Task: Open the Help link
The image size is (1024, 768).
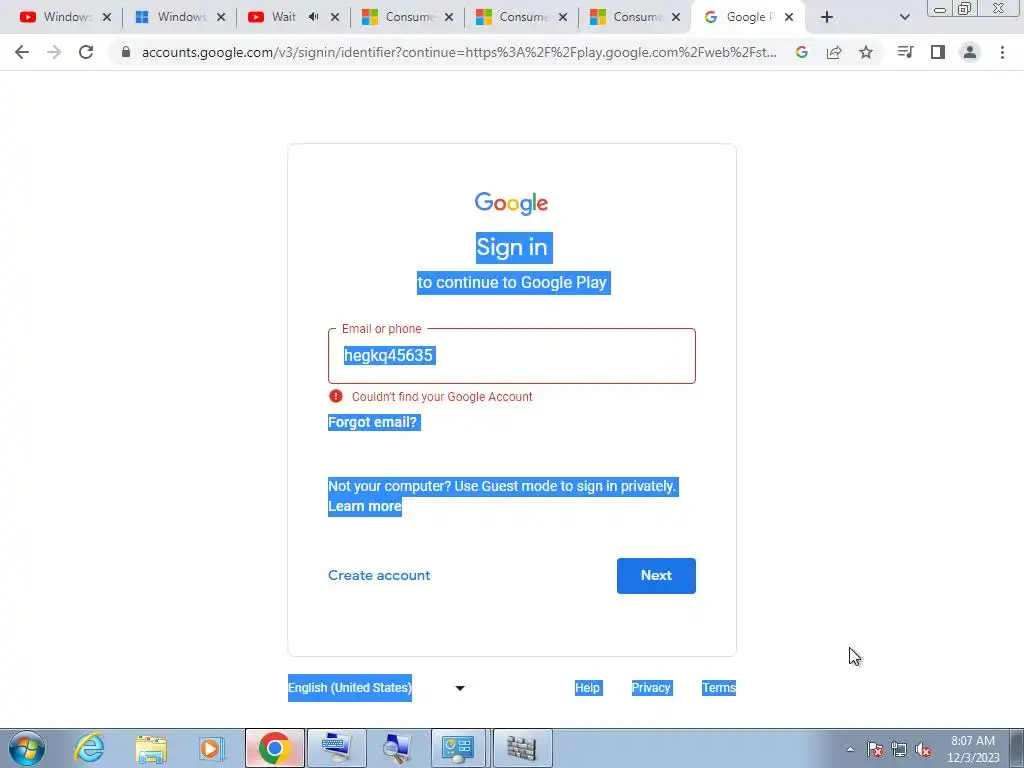Action: (x=587, y=688)
